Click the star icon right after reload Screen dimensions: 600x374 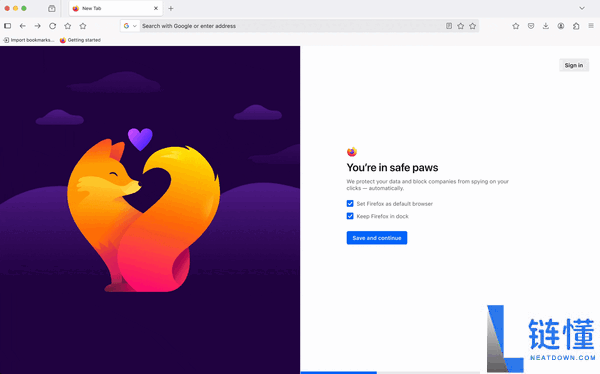click(x=68, y=26)
